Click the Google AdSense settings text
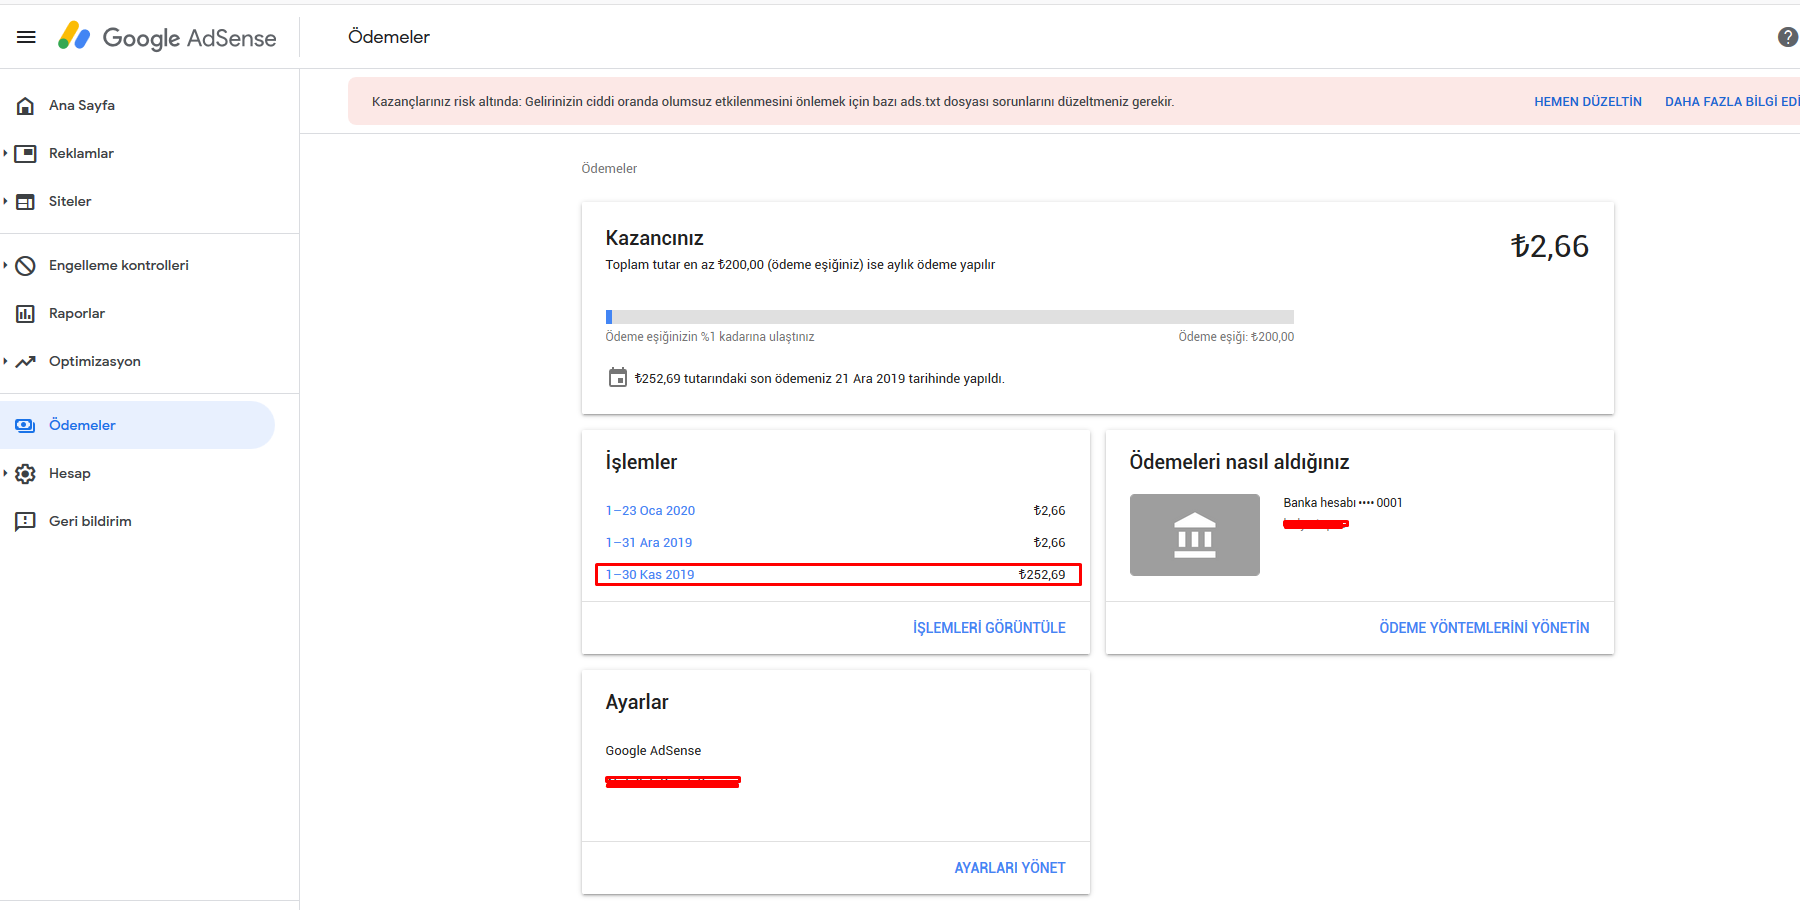The width and height of the screenshot is (1800, 910). 653,750
